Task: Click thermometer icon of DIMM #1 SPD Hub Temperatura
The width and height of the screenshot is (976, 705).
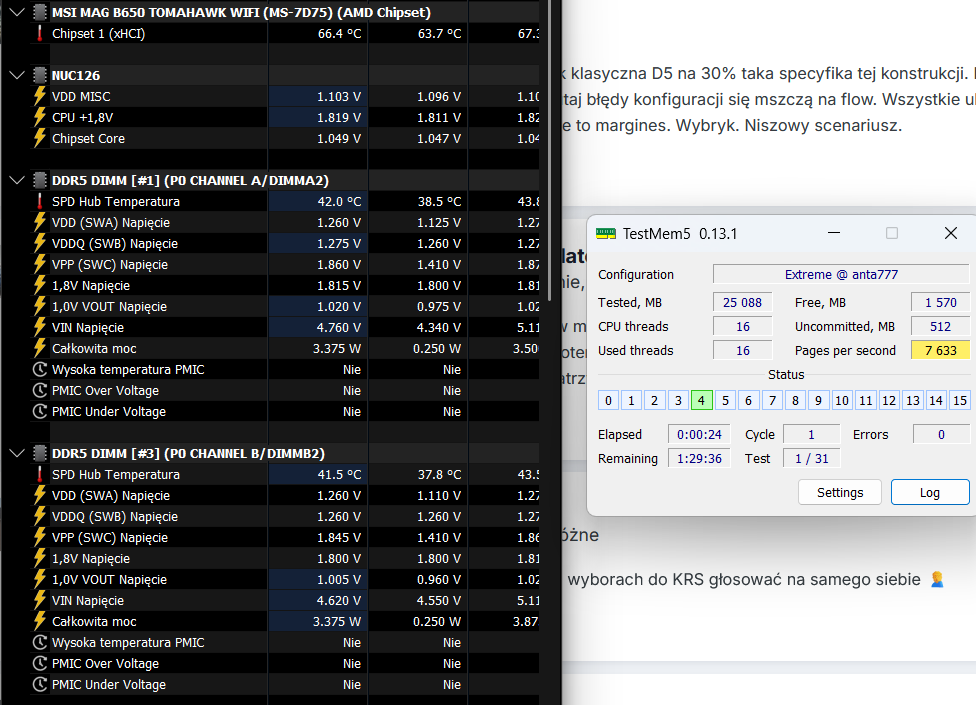Action: point(40,201)
